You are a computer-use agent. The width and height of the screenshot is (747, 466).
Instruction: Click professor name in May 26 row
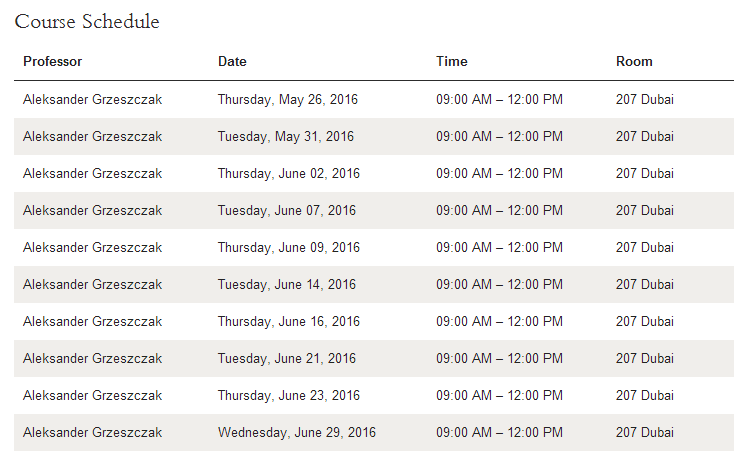coord(92,100)
